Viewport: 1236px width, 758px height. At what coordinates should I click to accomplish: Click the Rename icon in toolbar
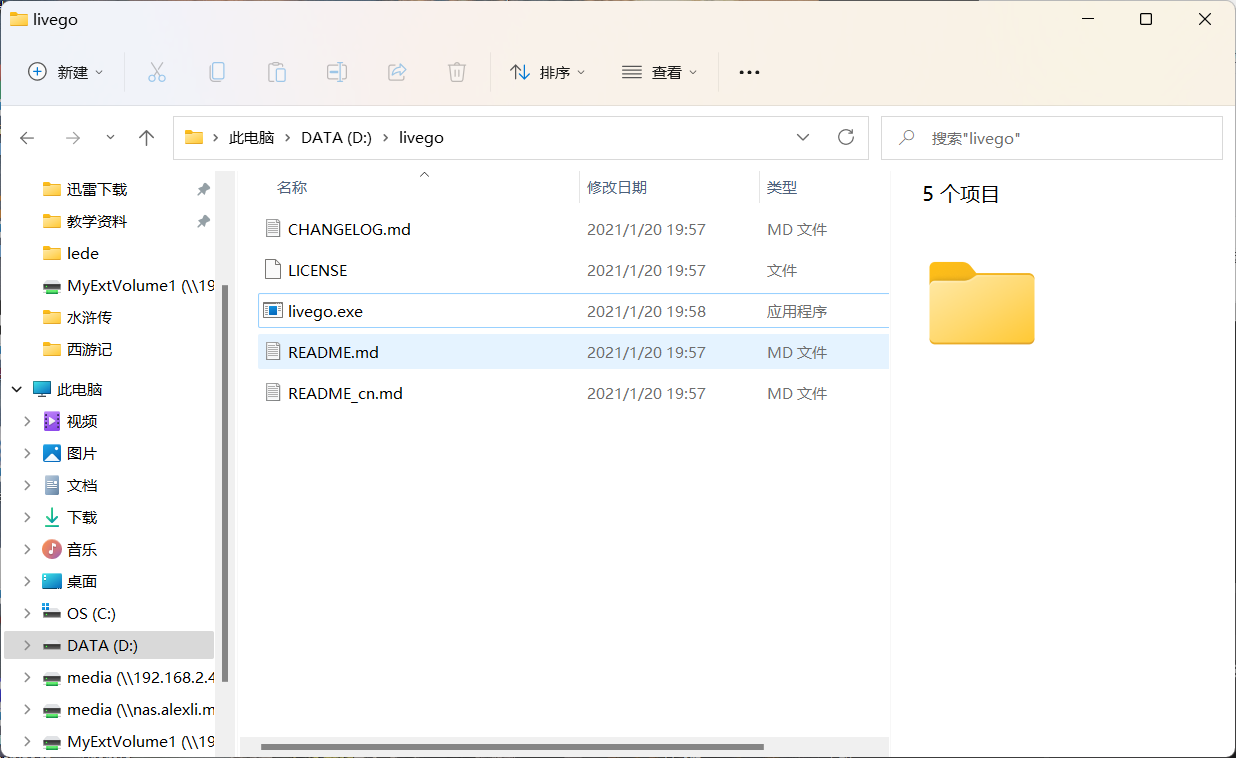337,72
